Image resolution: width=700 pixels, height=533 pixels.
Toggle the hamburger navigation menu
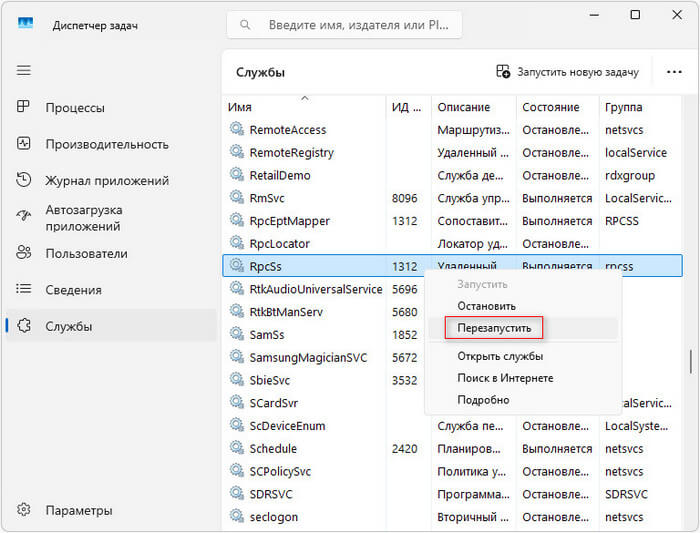point(24,70)
